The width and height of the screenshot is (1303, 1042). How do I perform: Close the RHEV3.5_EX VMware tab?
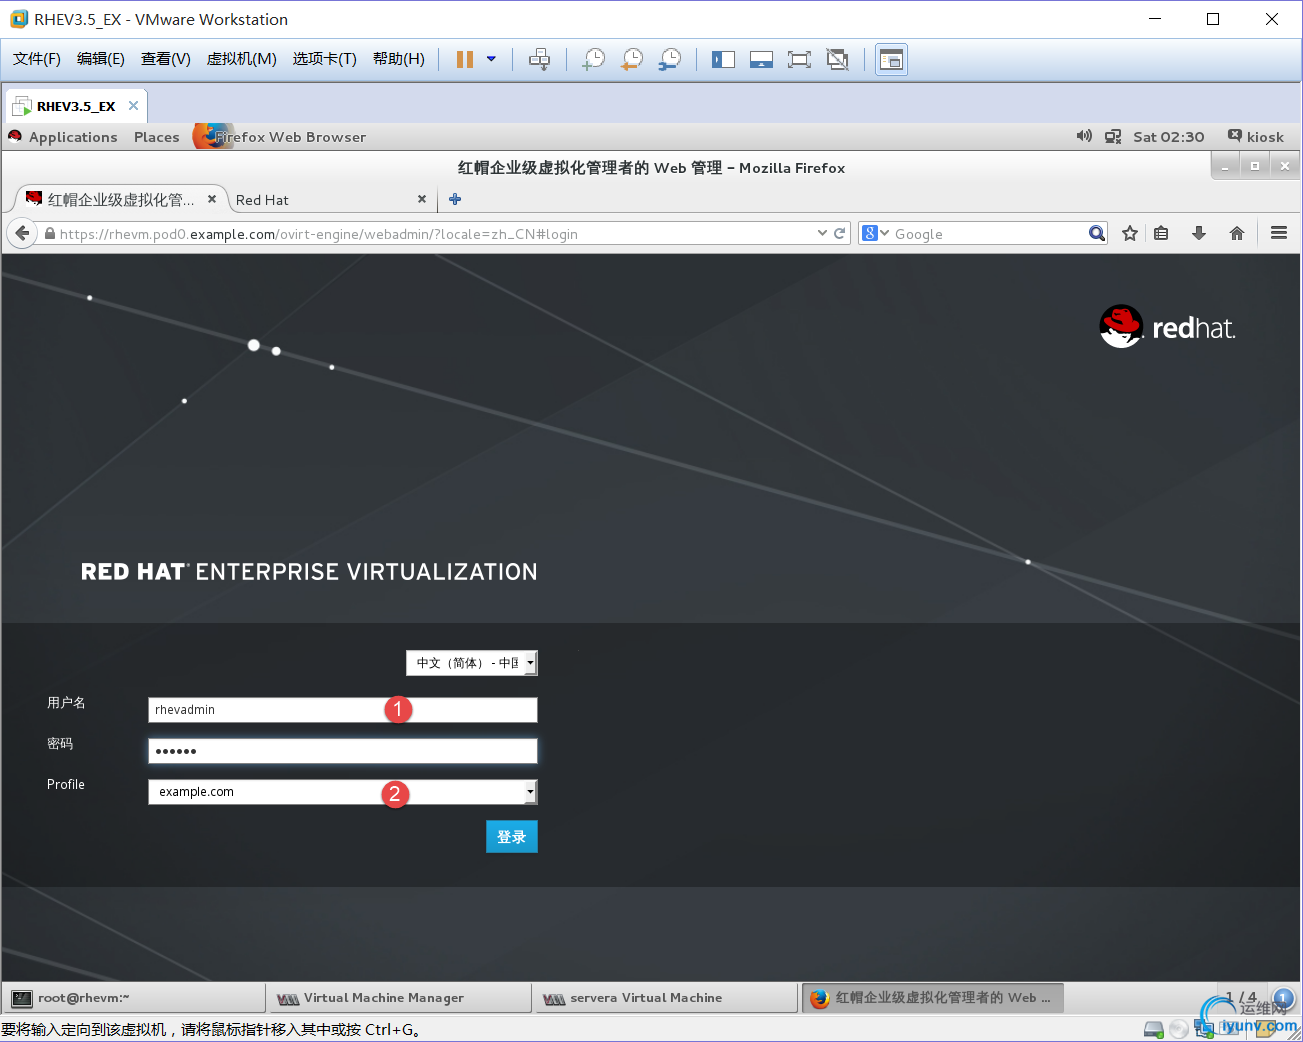coord(133,106)
